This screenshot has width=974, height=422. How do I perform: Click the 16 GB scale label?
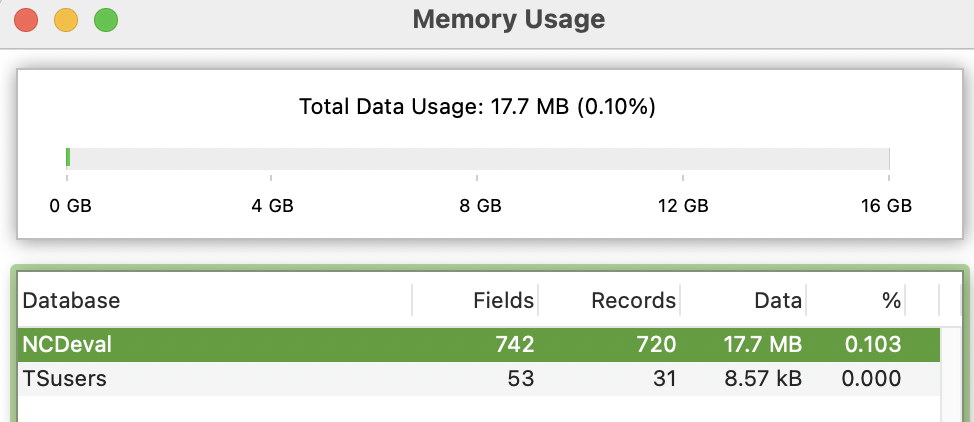886,206
